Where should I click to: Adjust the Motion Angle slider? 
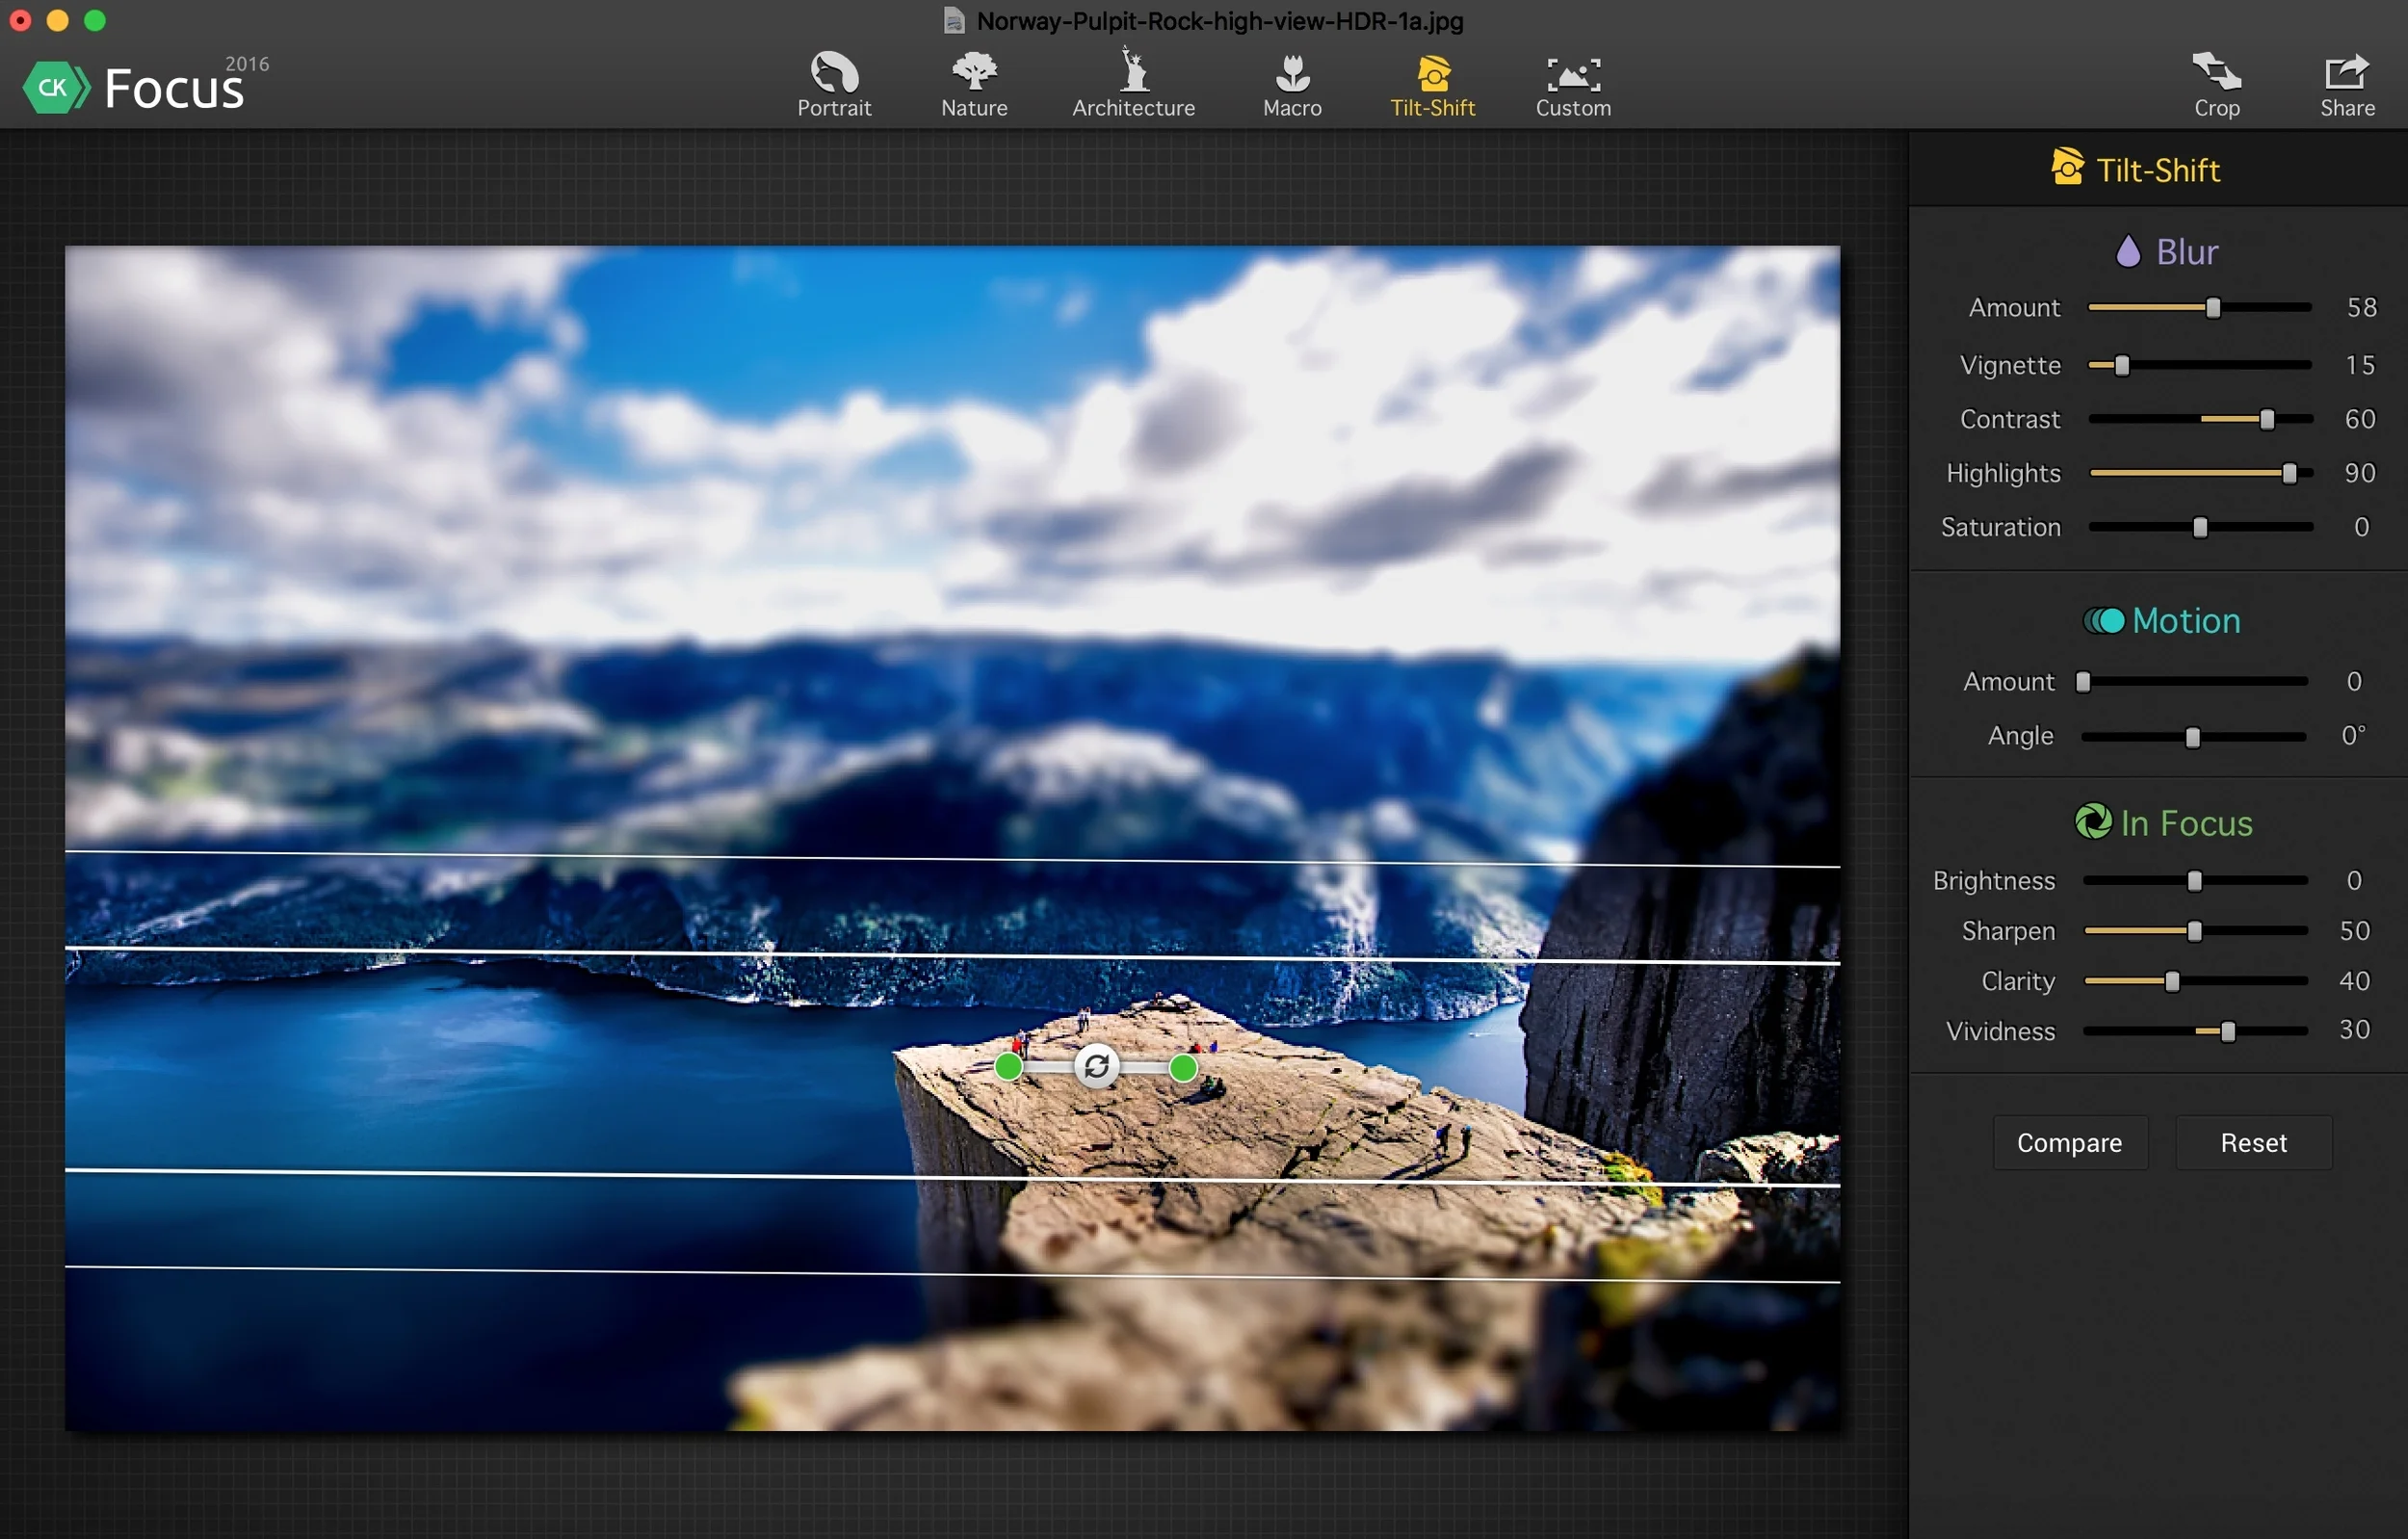2194,738
